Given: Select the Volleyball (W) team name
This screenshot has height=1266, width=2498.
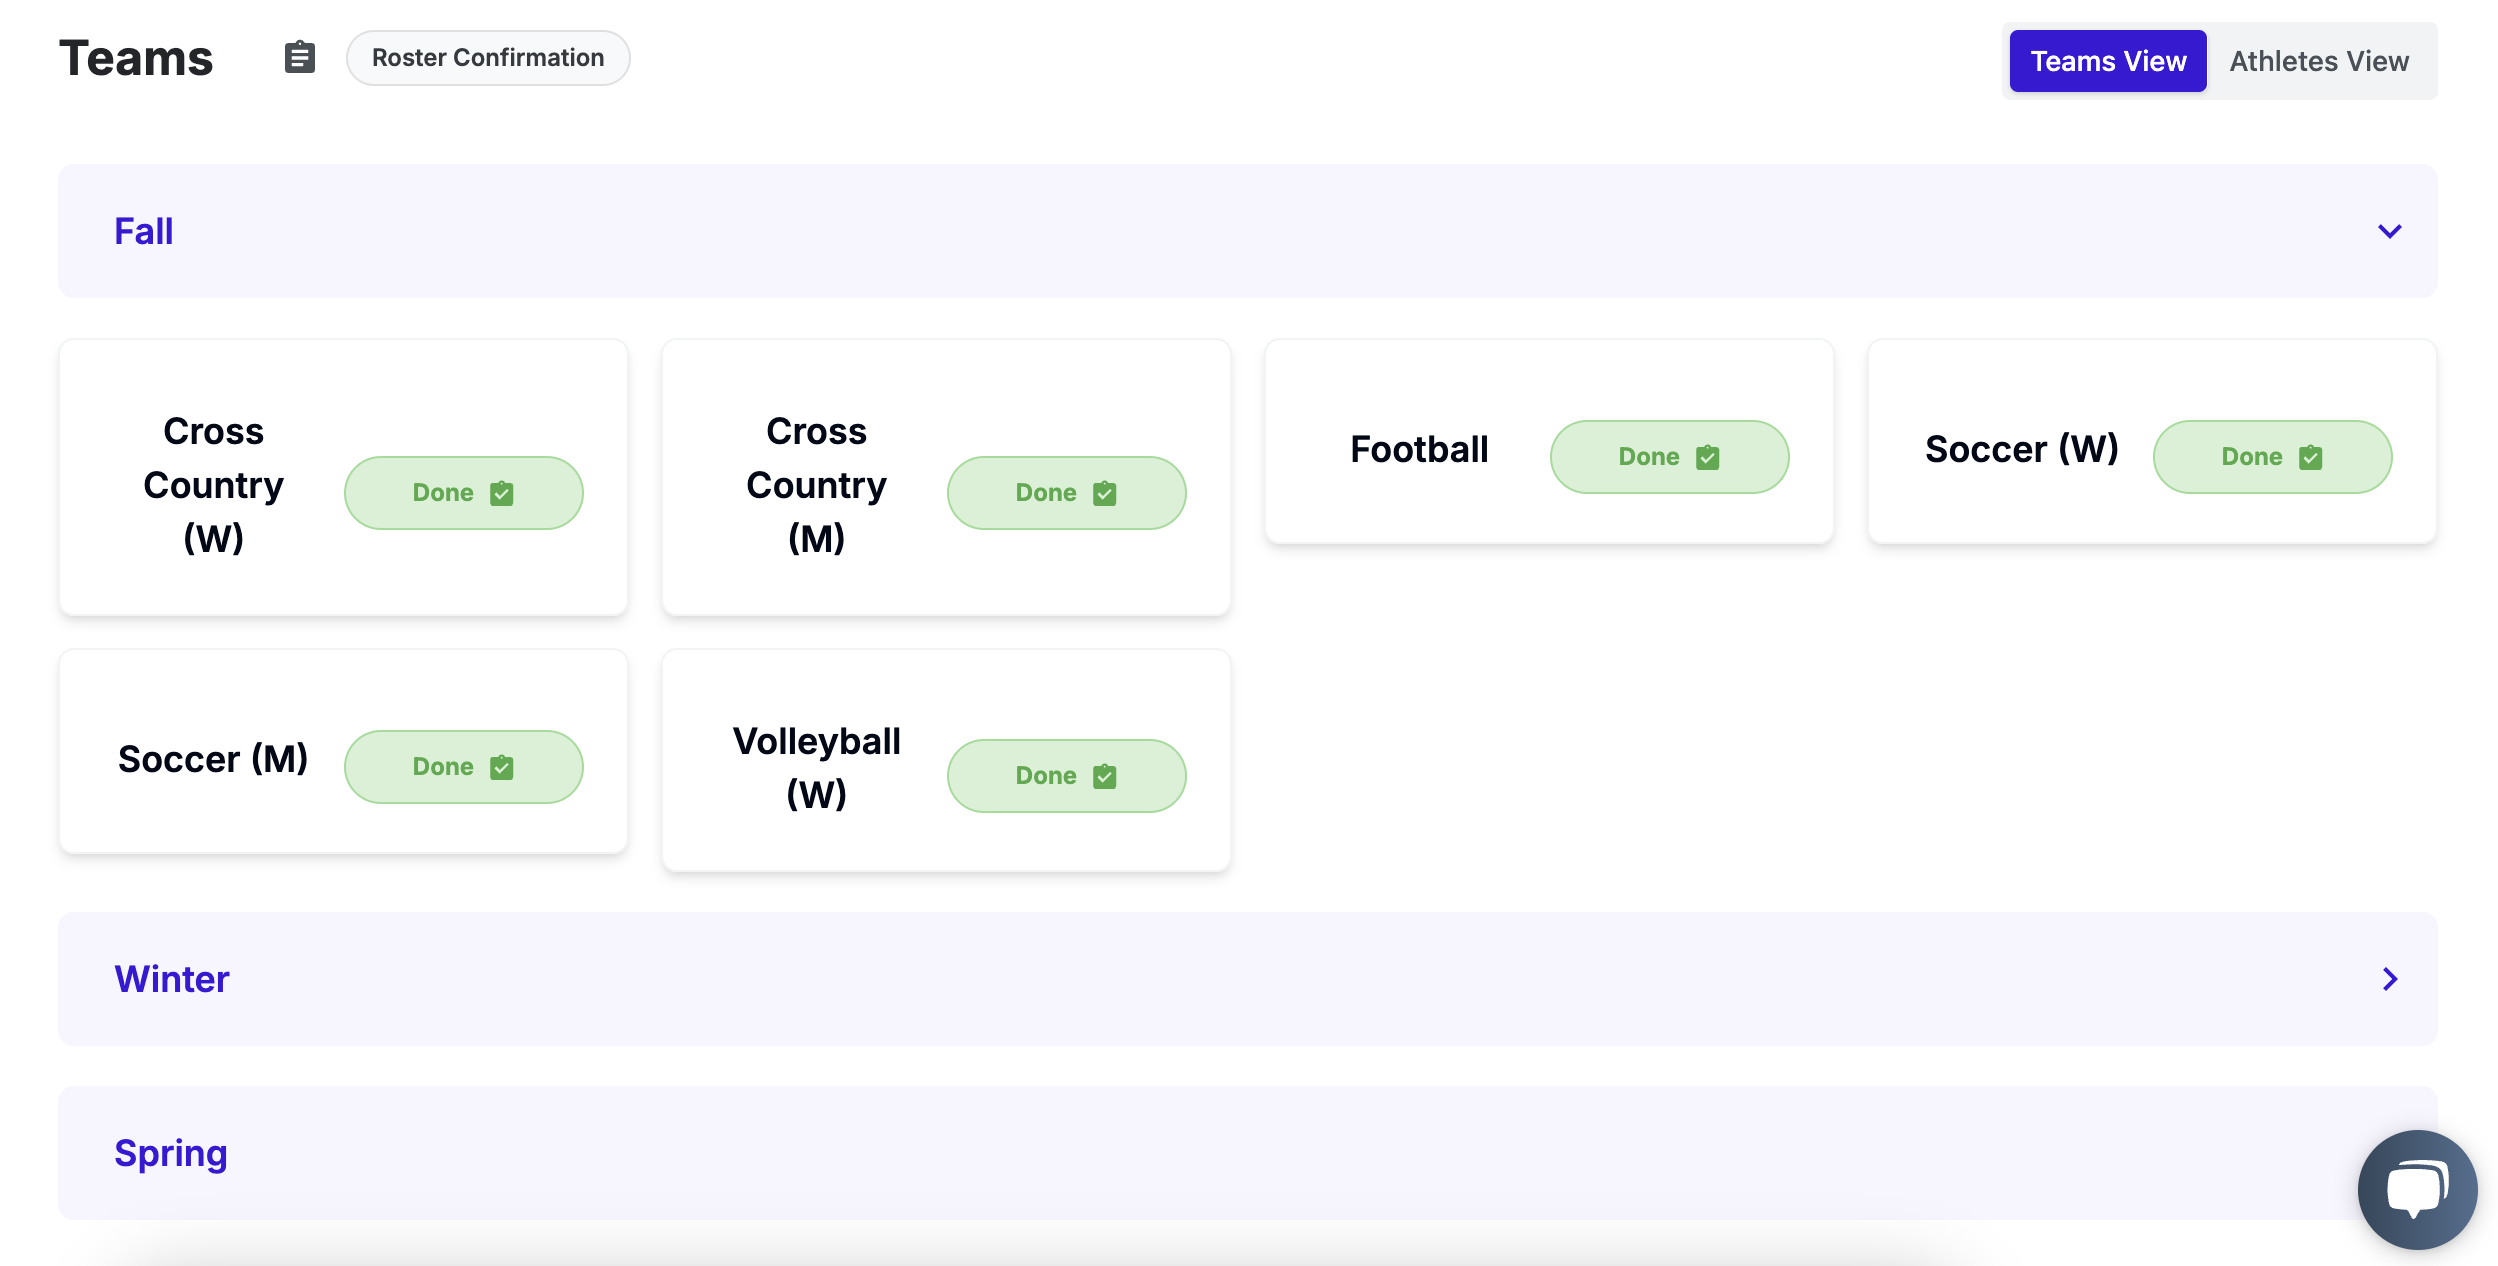Looking at the screenshot, I should click(816, 767).
